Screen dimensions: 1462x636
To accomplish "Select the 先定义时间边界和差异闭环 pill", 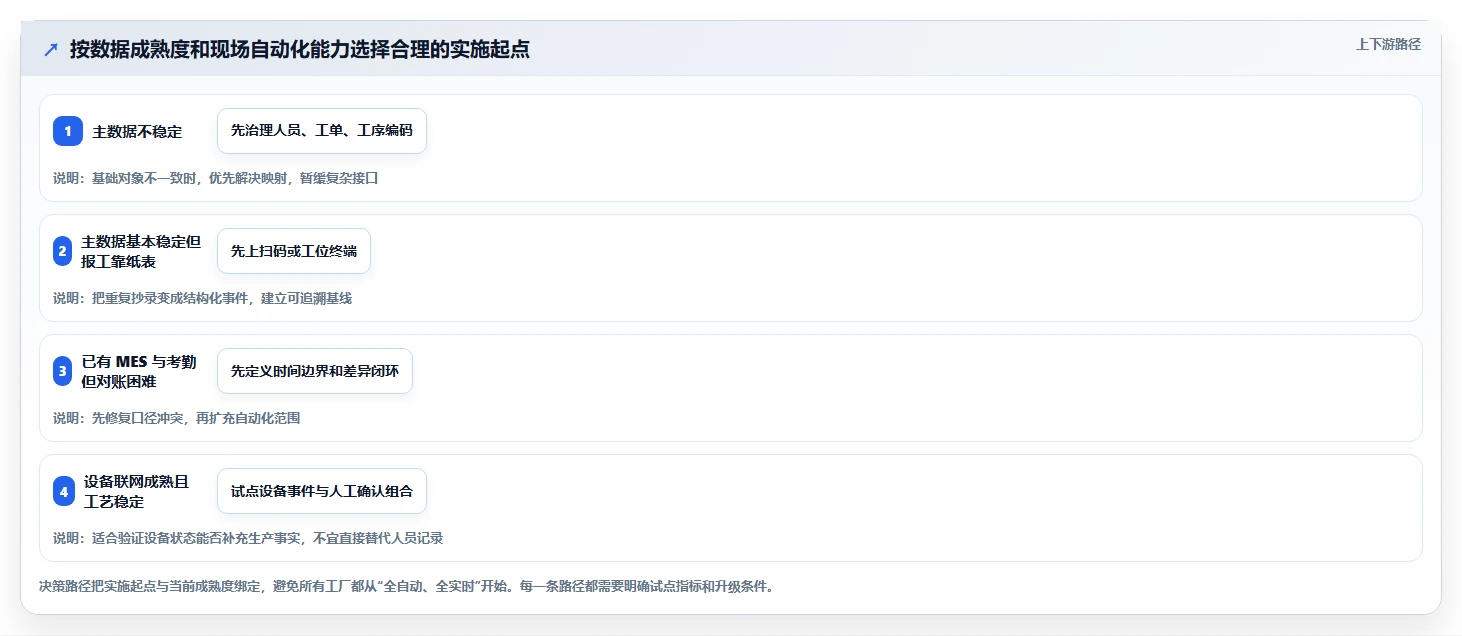I will click(315, 371).
